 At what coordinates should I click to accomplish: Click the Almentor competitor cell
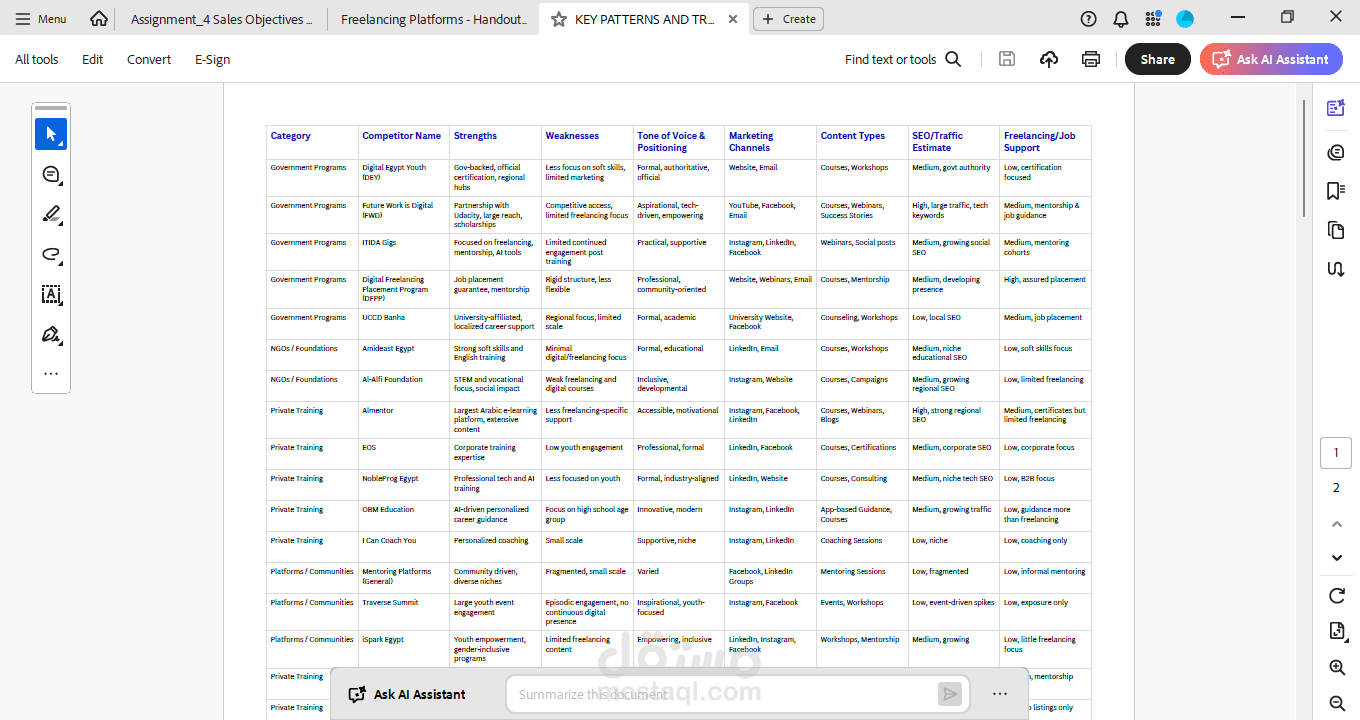pyautogui.click(x=378, y=411)
